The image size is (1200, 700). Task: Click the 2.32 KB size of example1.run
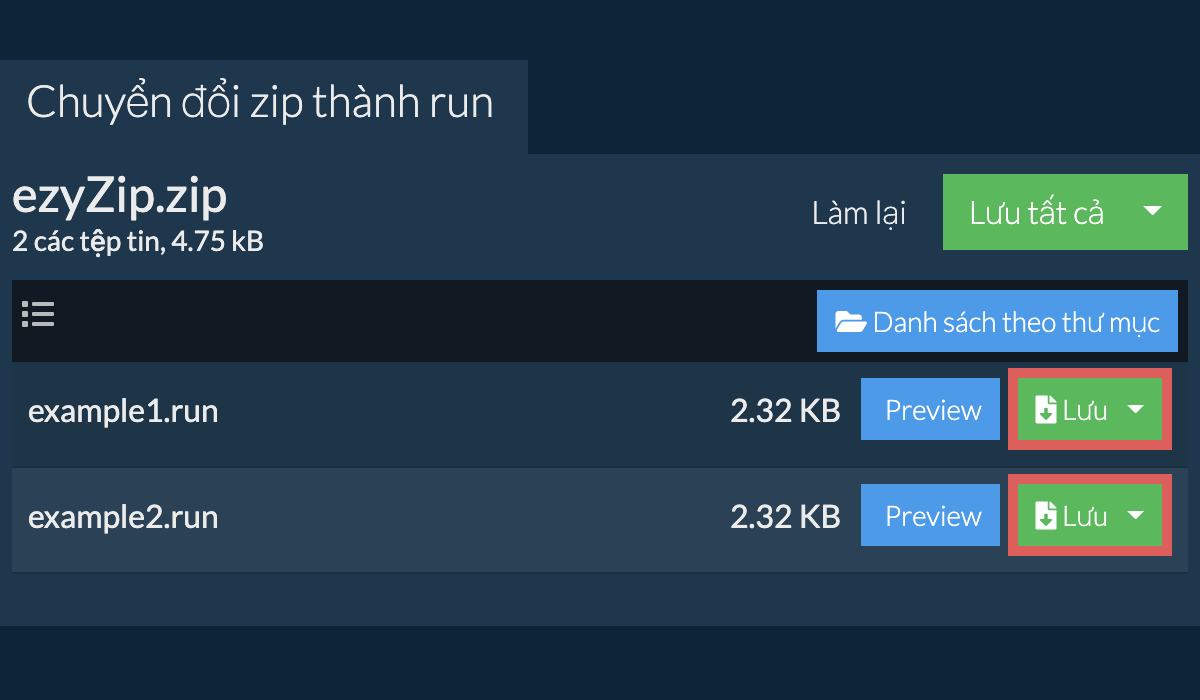click(785, 411)
